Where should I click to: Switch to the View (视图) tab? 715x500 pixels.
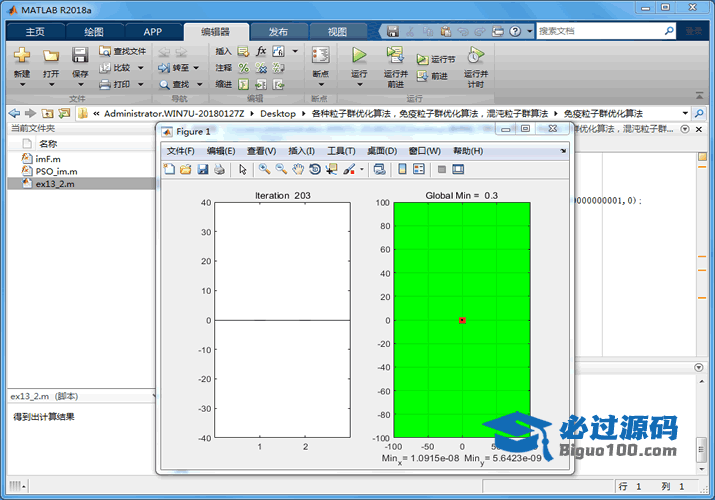click(x=337, y=31)
